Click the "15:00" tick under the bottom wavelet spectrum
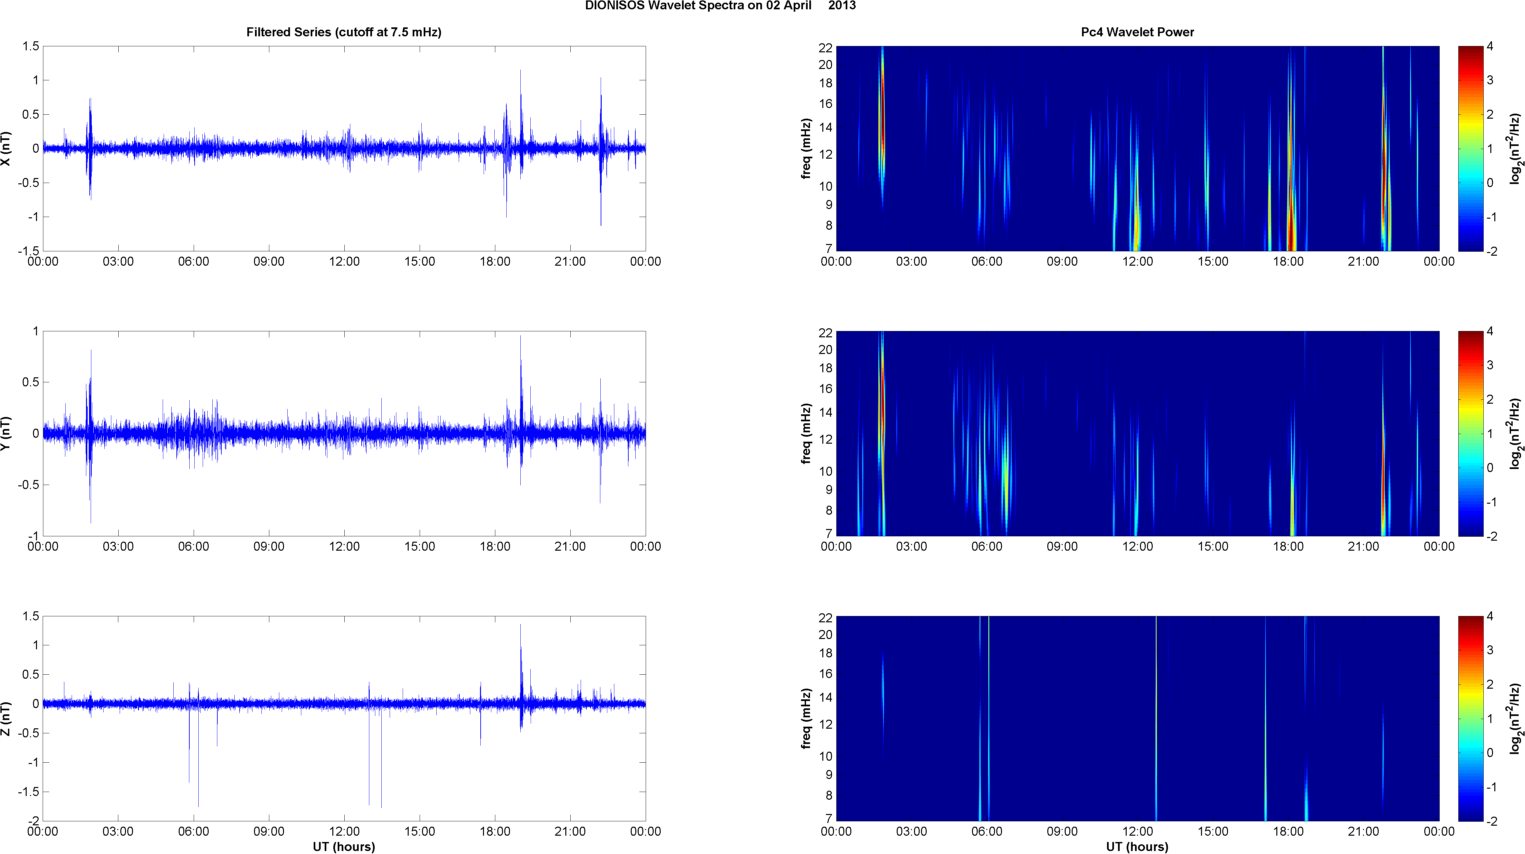 click(x=1213, y=832)
